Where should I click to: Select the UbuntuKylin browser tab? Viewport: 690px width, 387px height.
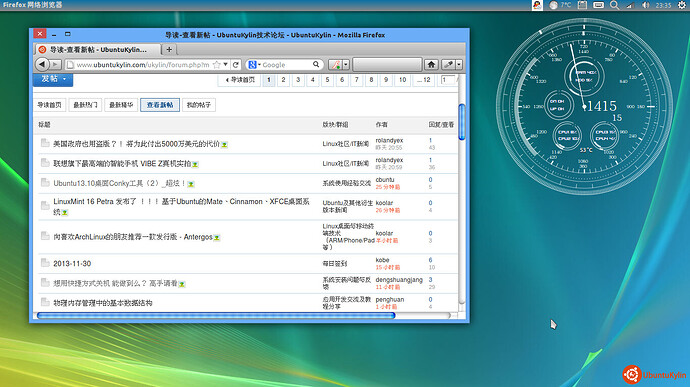click(x=98, y=49)
